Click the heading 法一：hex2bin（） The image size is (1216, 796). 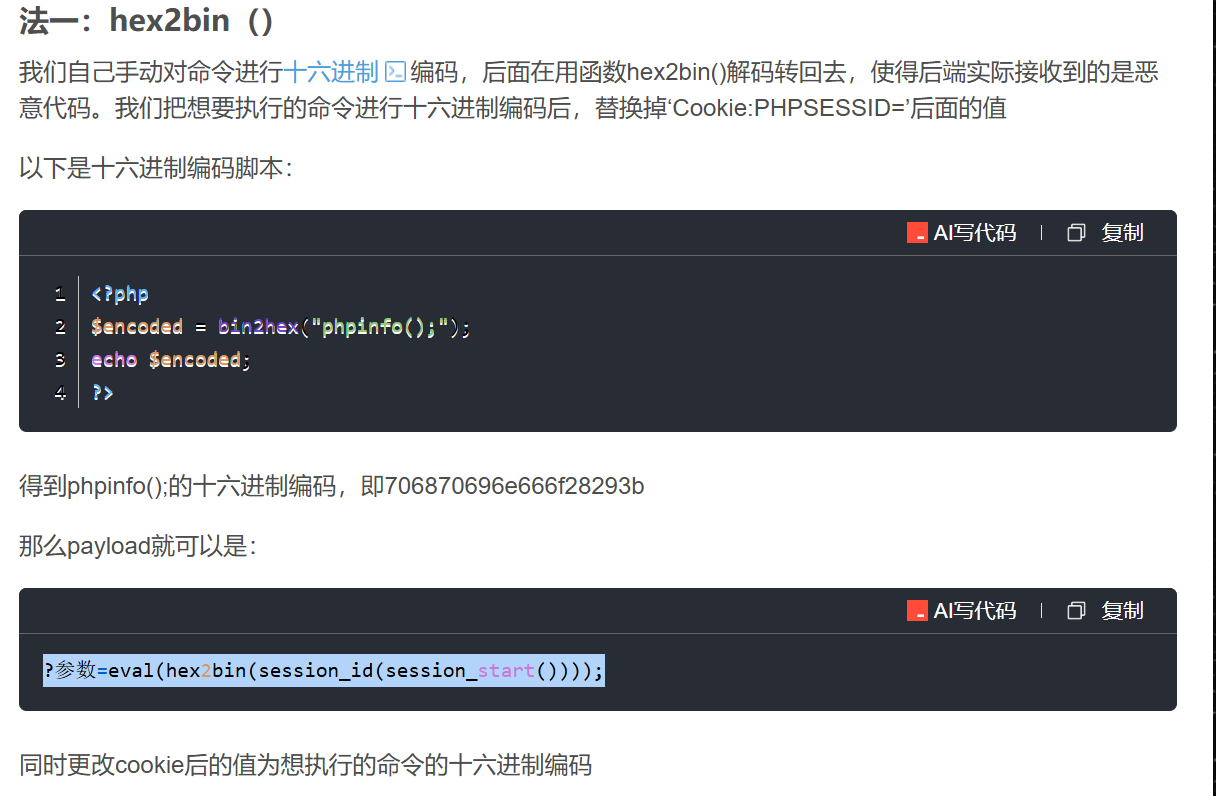147,20
